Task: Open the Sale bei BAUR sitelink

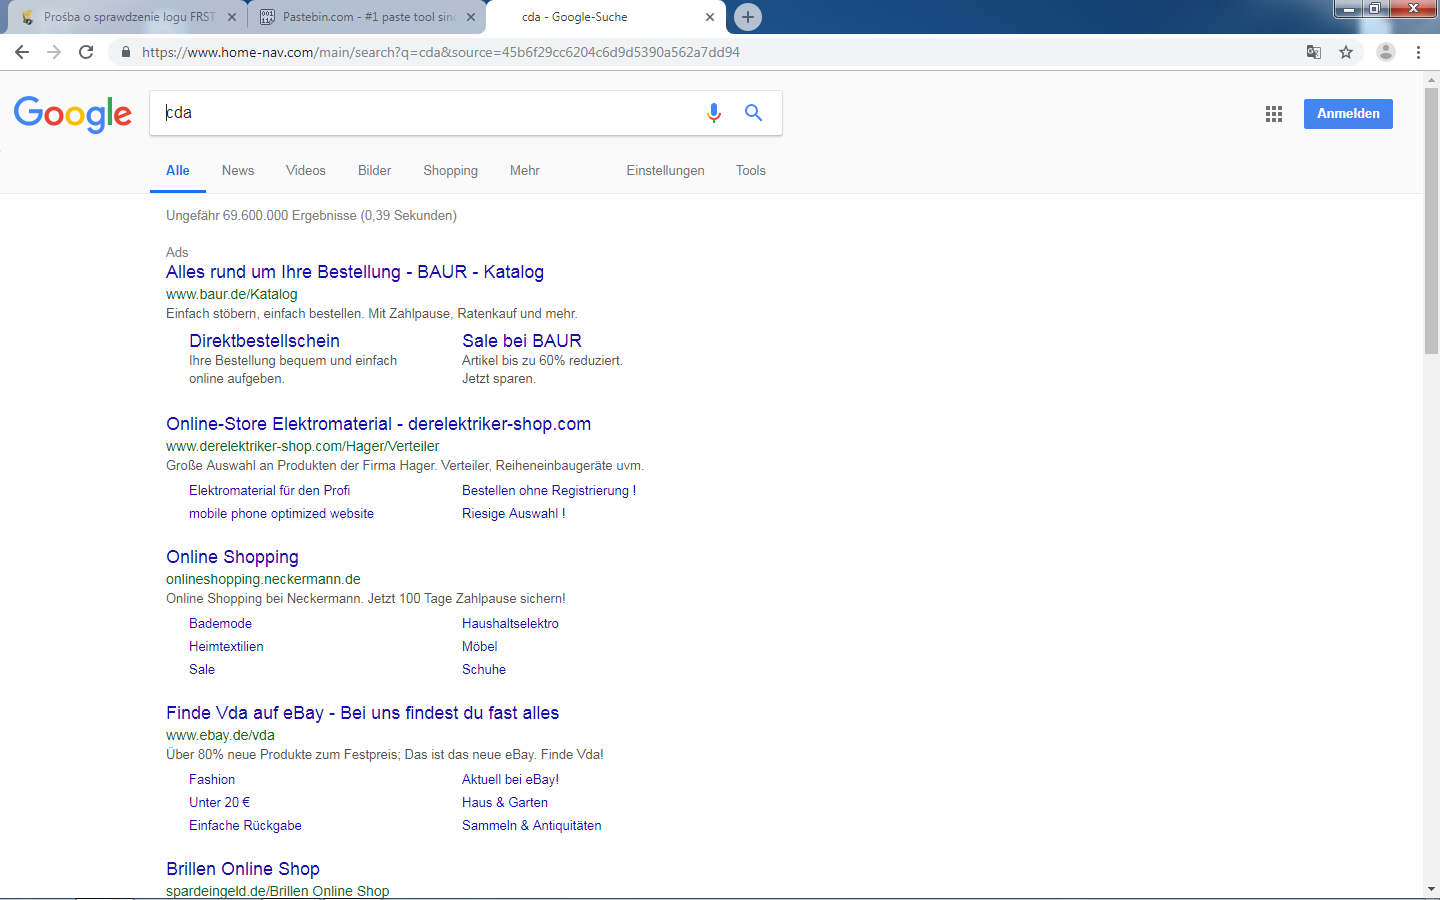Action: [522, 341]
